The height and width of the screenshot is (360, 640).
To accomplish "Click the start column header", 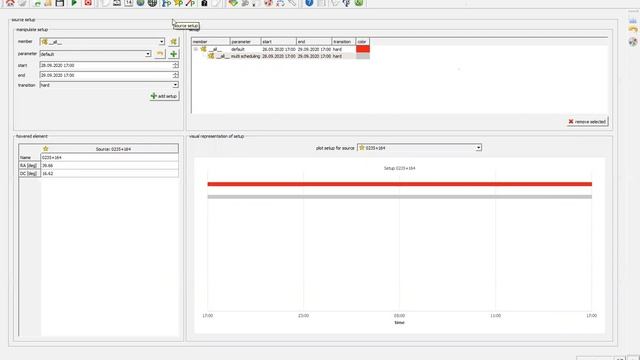I will click(278, 42).
